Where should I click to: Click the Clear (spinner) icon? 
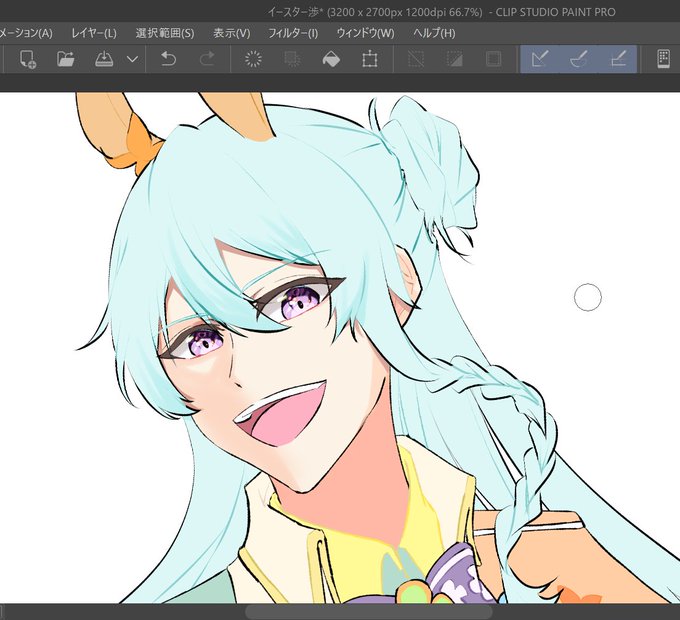(253, 59)
